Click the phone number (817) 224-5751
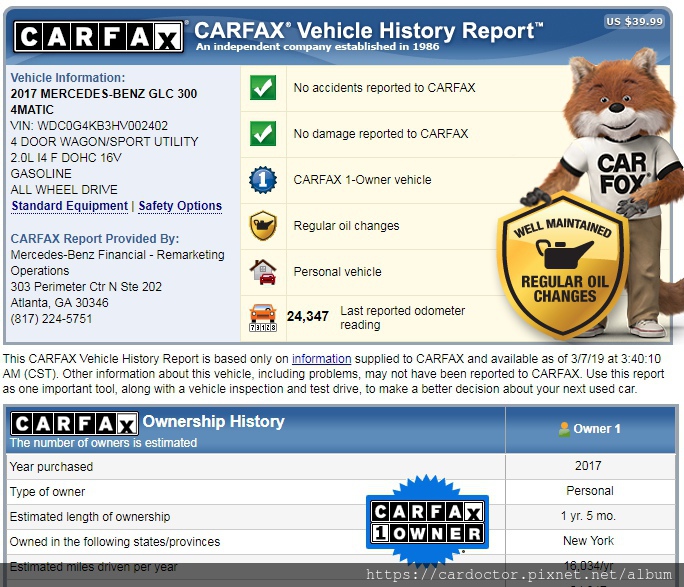 pyautogui.click(x=51, y=319)
